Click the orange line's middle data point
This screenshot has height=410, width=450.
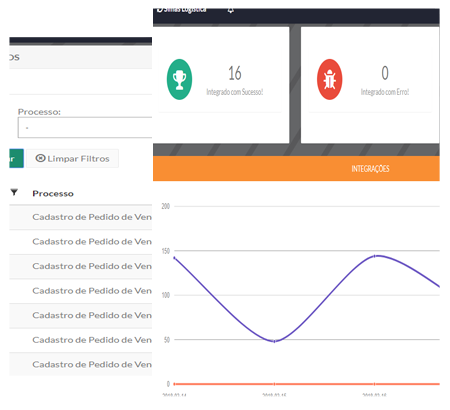274,384
